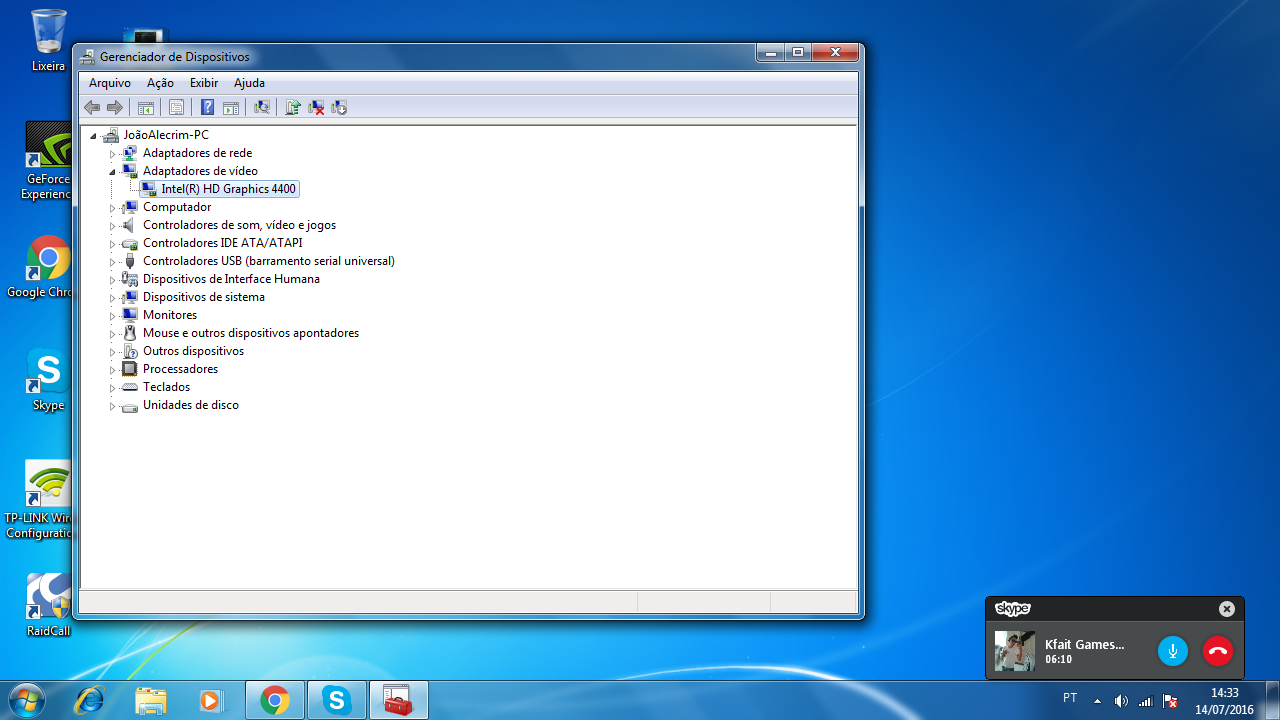This screenshot has height=720, width=1280.
Task: Expand Controladores de som, vídeo e jogos
Action: pos(112,225)
